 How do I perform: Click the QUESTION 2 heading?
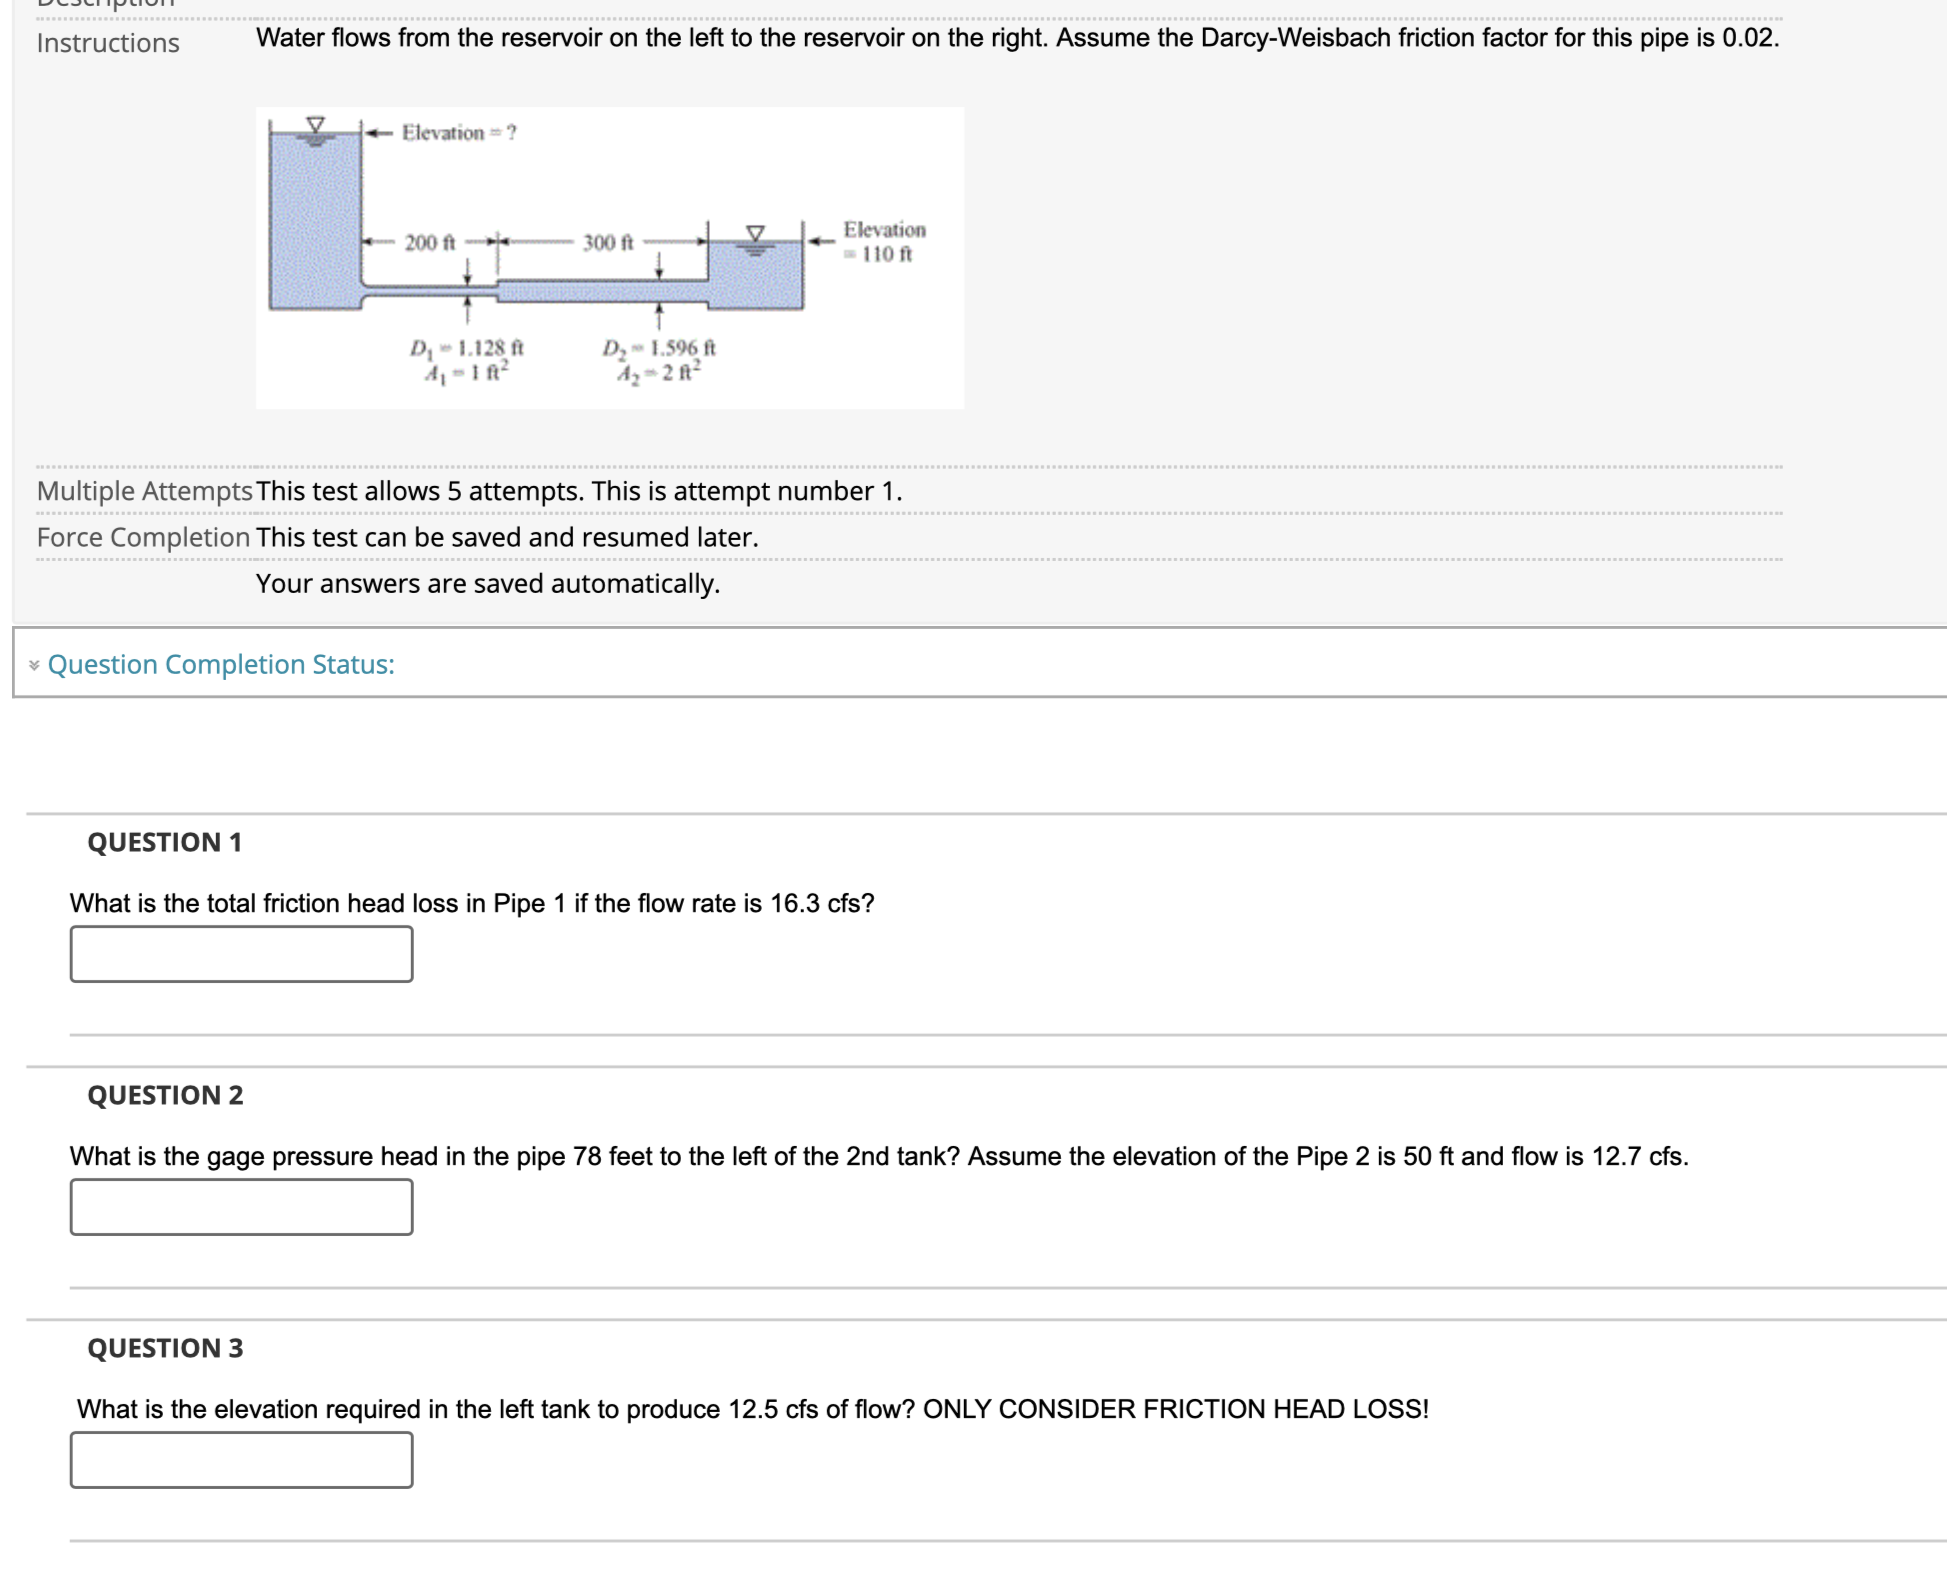165,1095
